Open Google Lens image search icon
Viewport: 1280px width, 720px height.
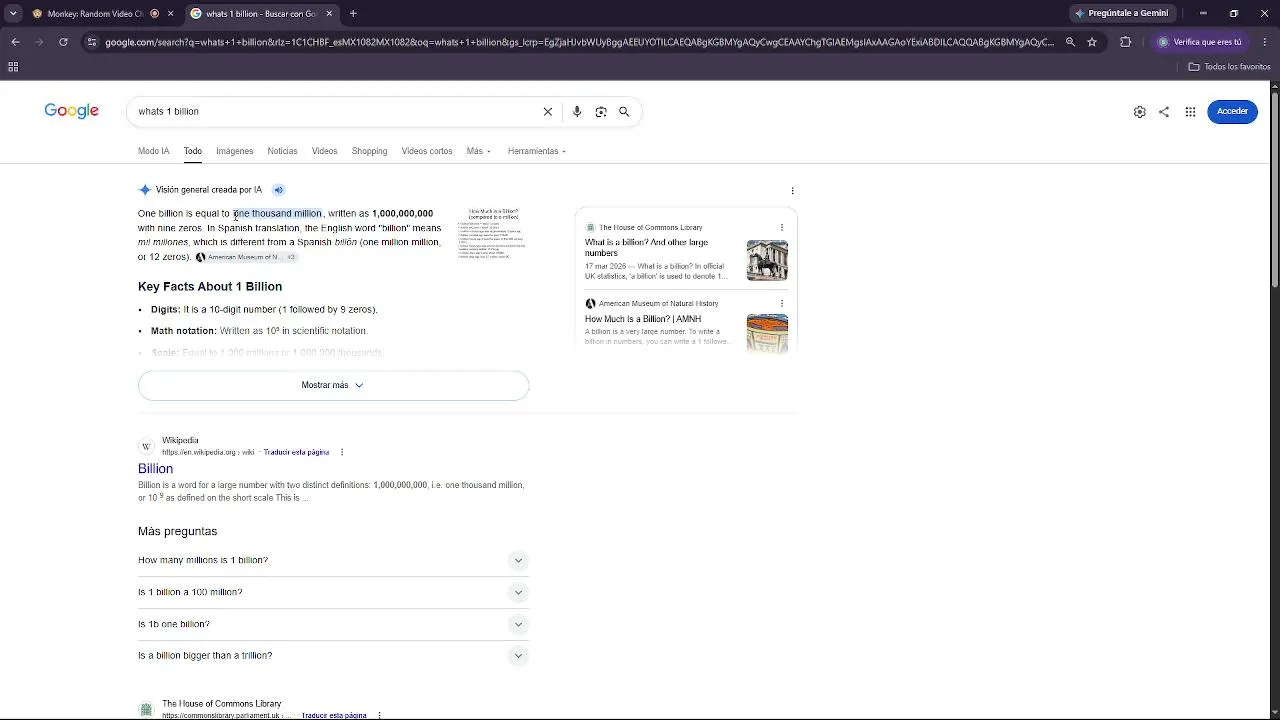(601, 112)
